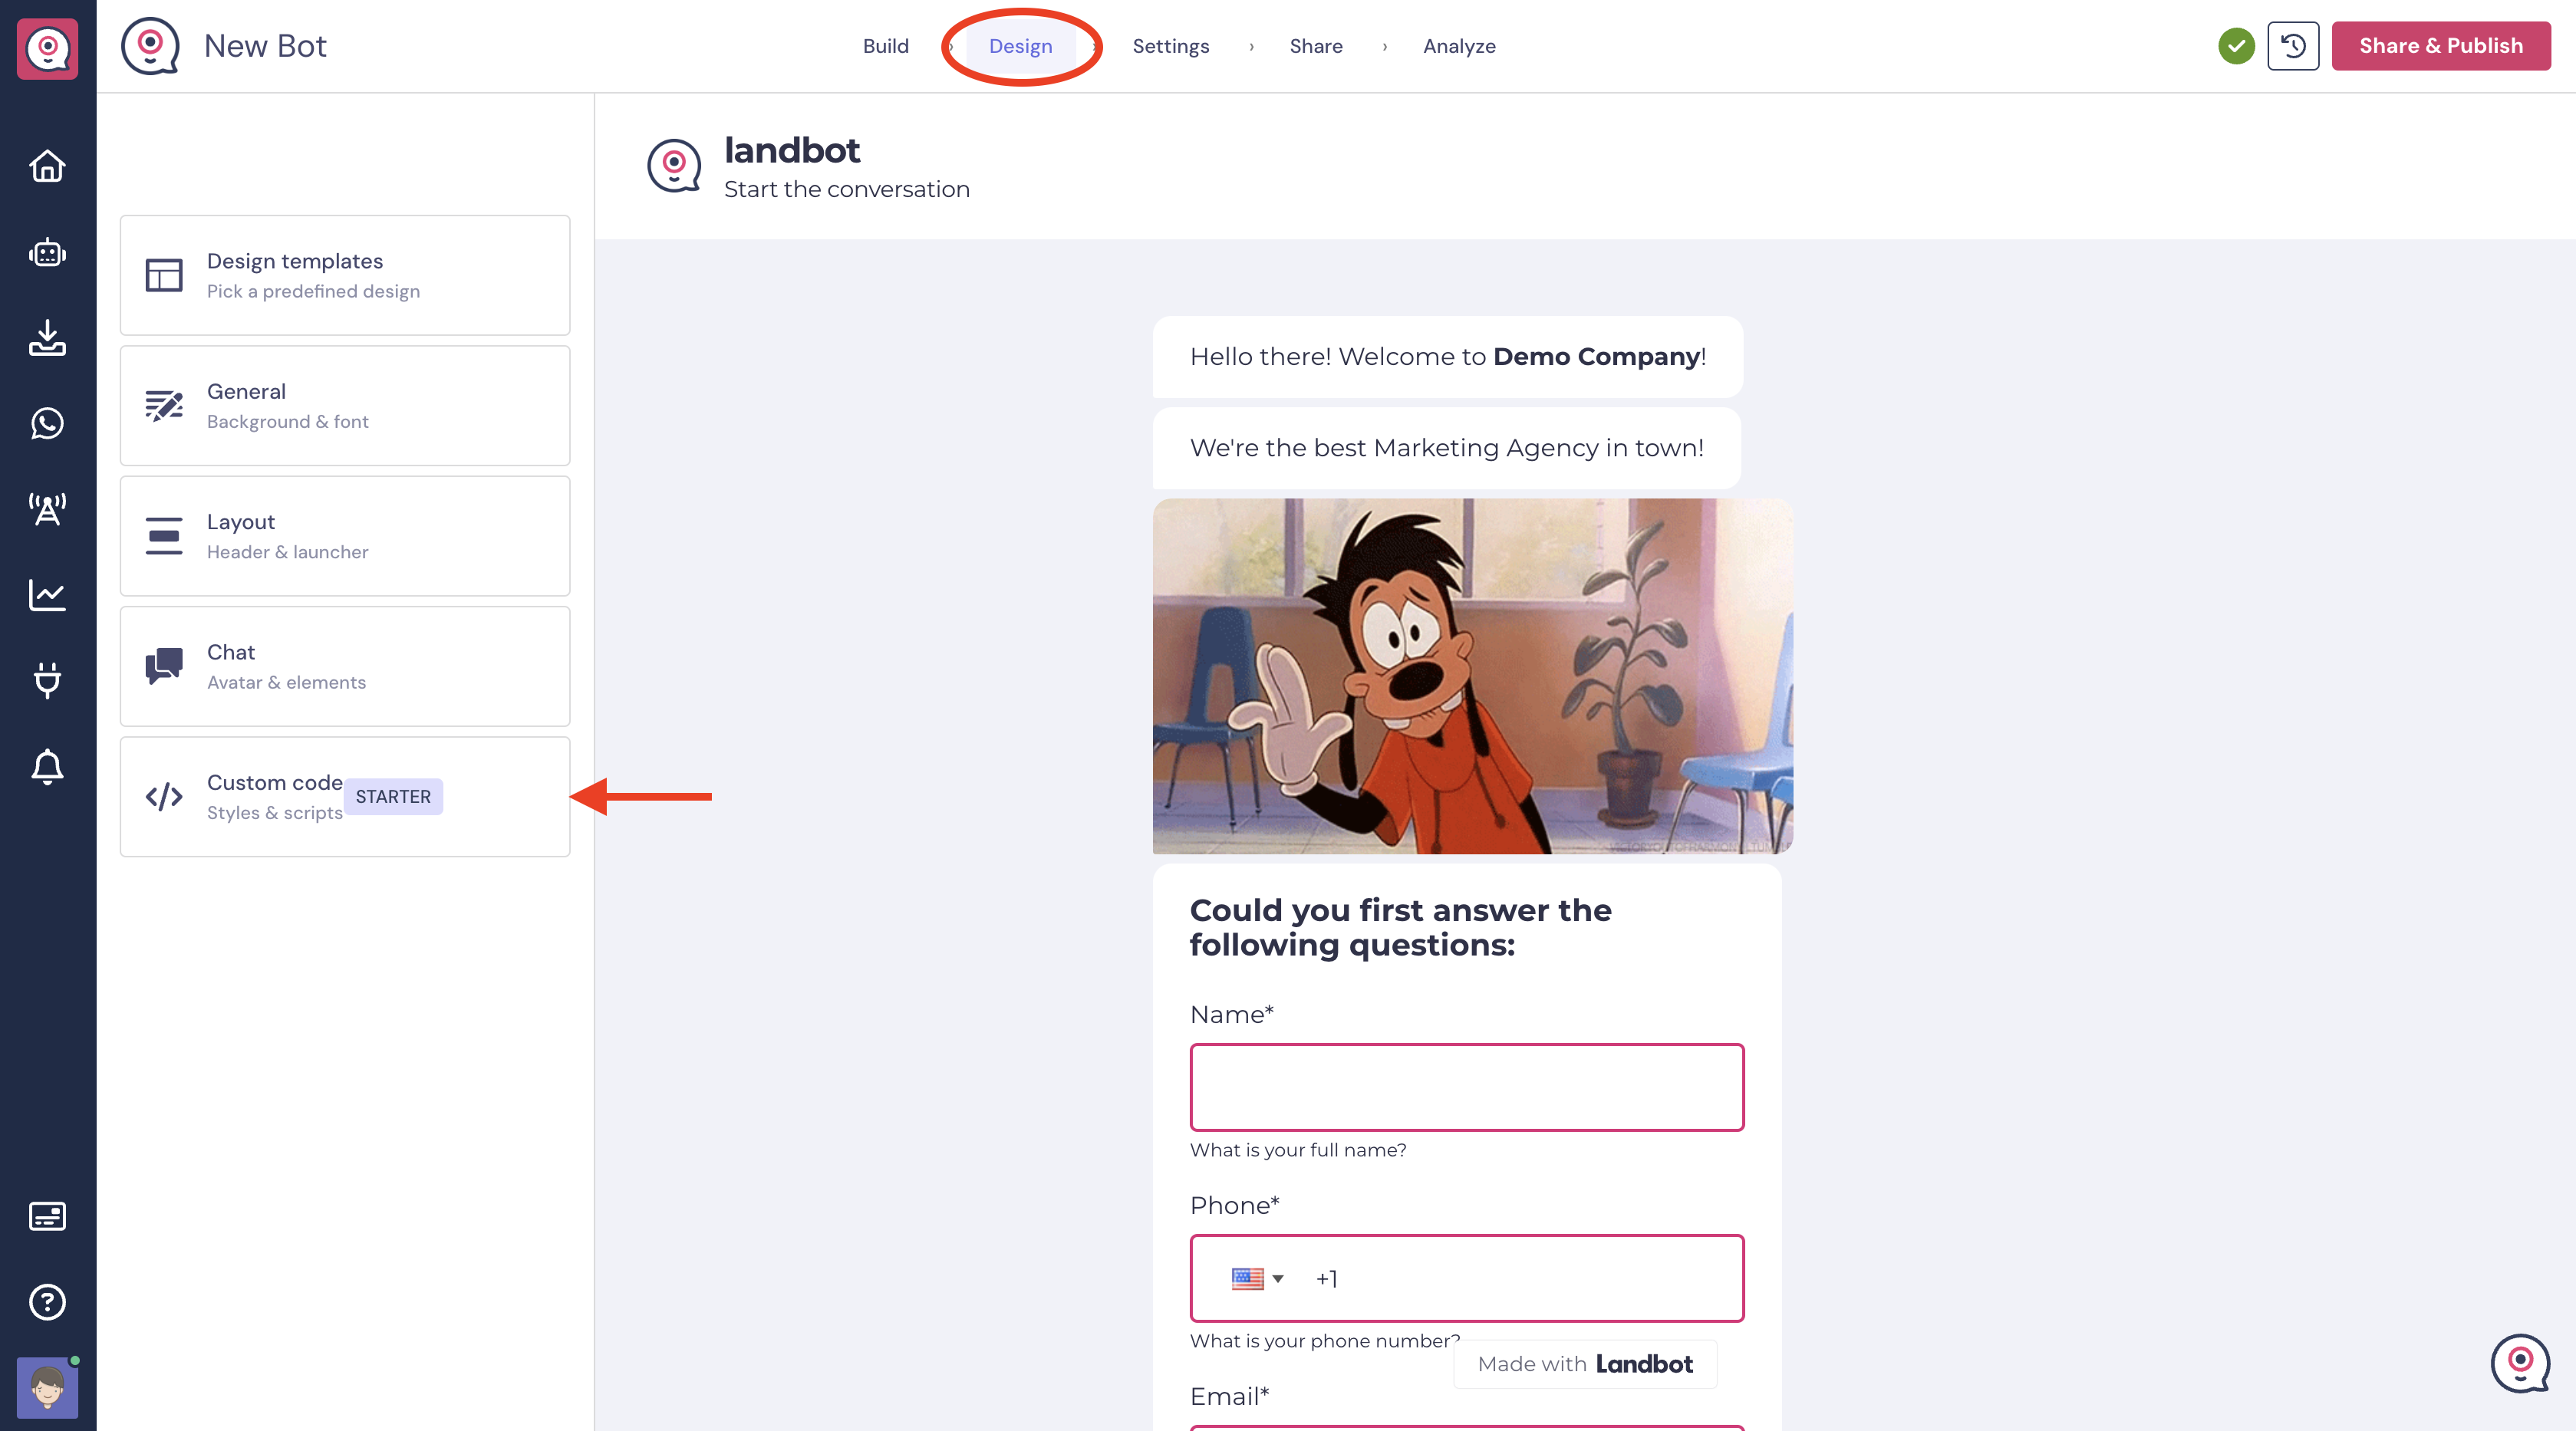Click the notifications bell icon

[47, 767]
